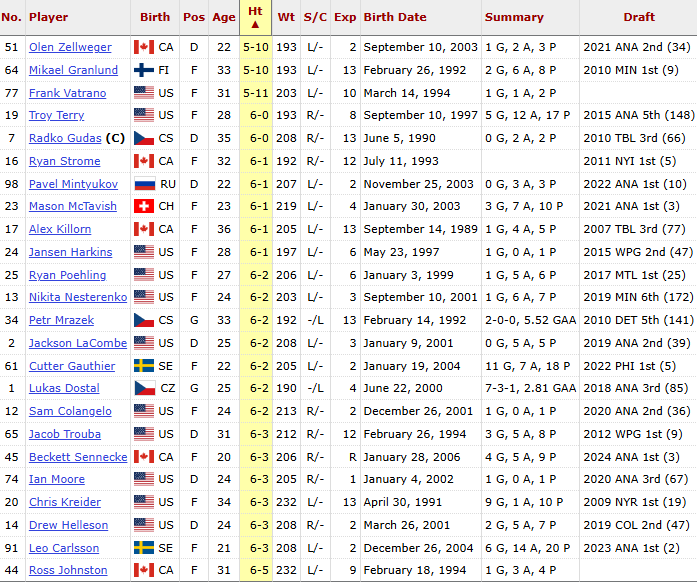
Task: Open Chris Kreider player link
Action: pos(65,502)
